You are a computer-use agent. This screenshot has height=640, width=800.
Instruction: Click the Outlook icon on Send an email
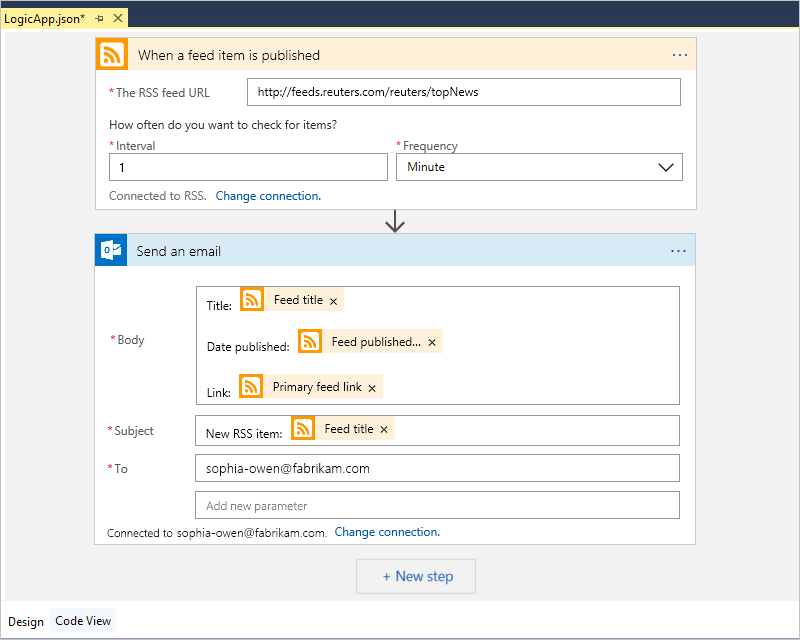pos(111,250)
